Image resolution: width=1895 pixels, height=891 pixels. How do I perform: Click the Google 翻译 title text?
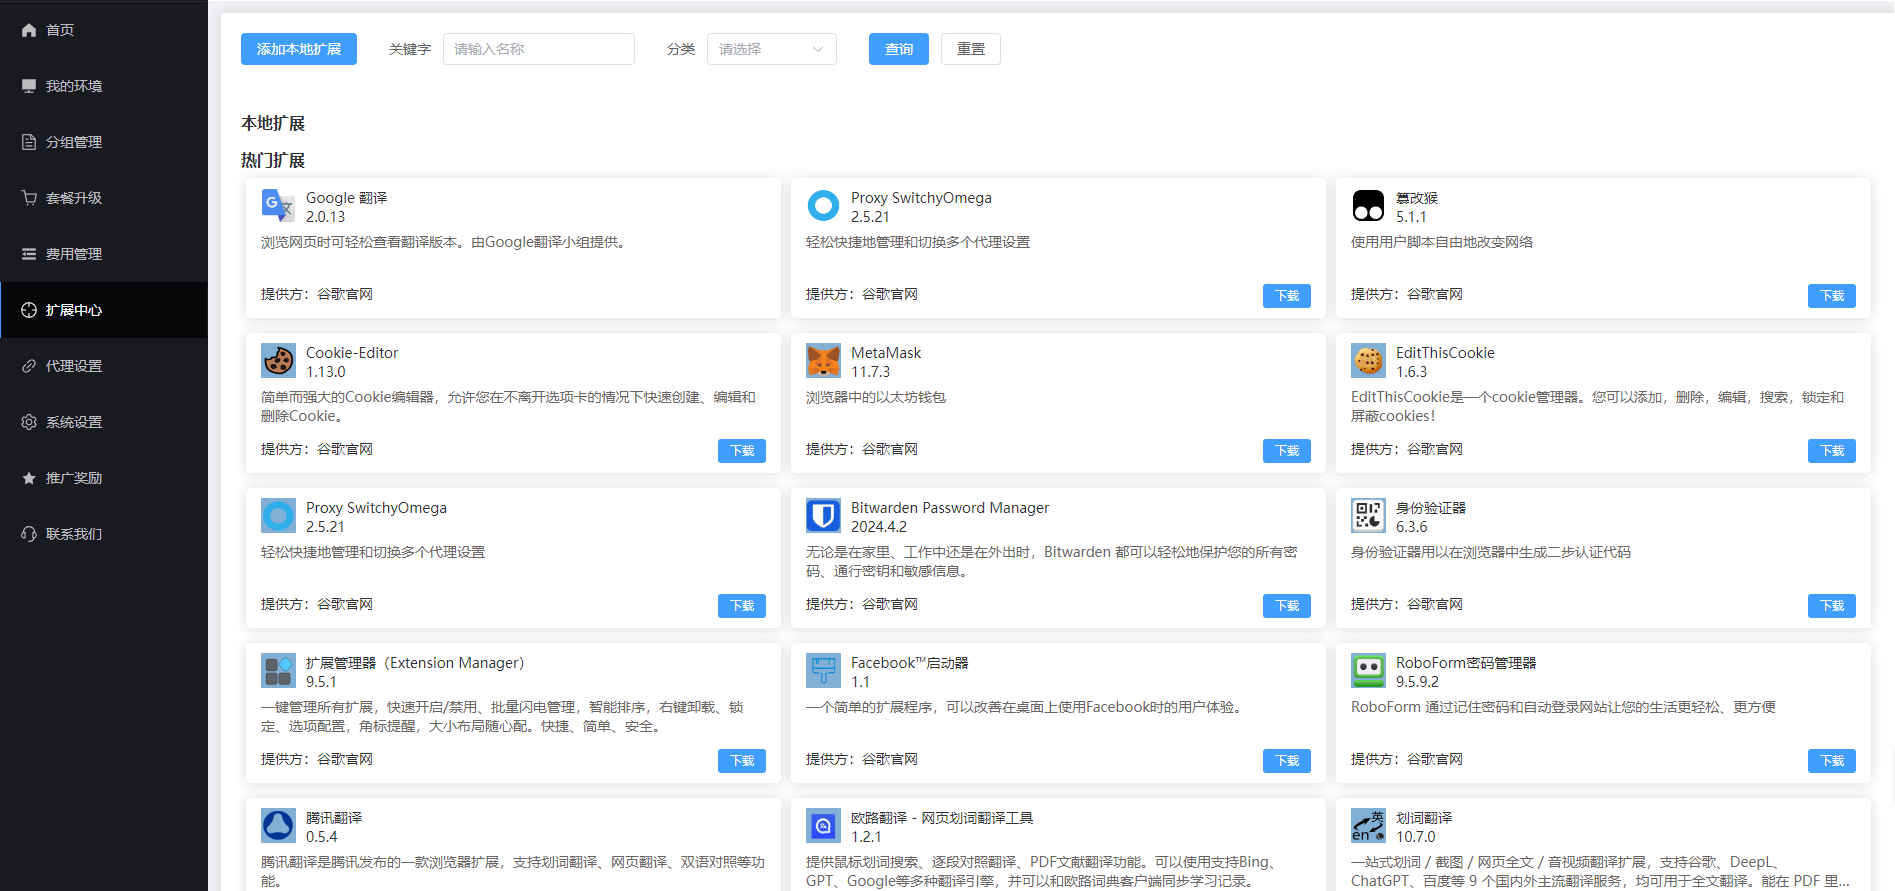click(346, 198)
